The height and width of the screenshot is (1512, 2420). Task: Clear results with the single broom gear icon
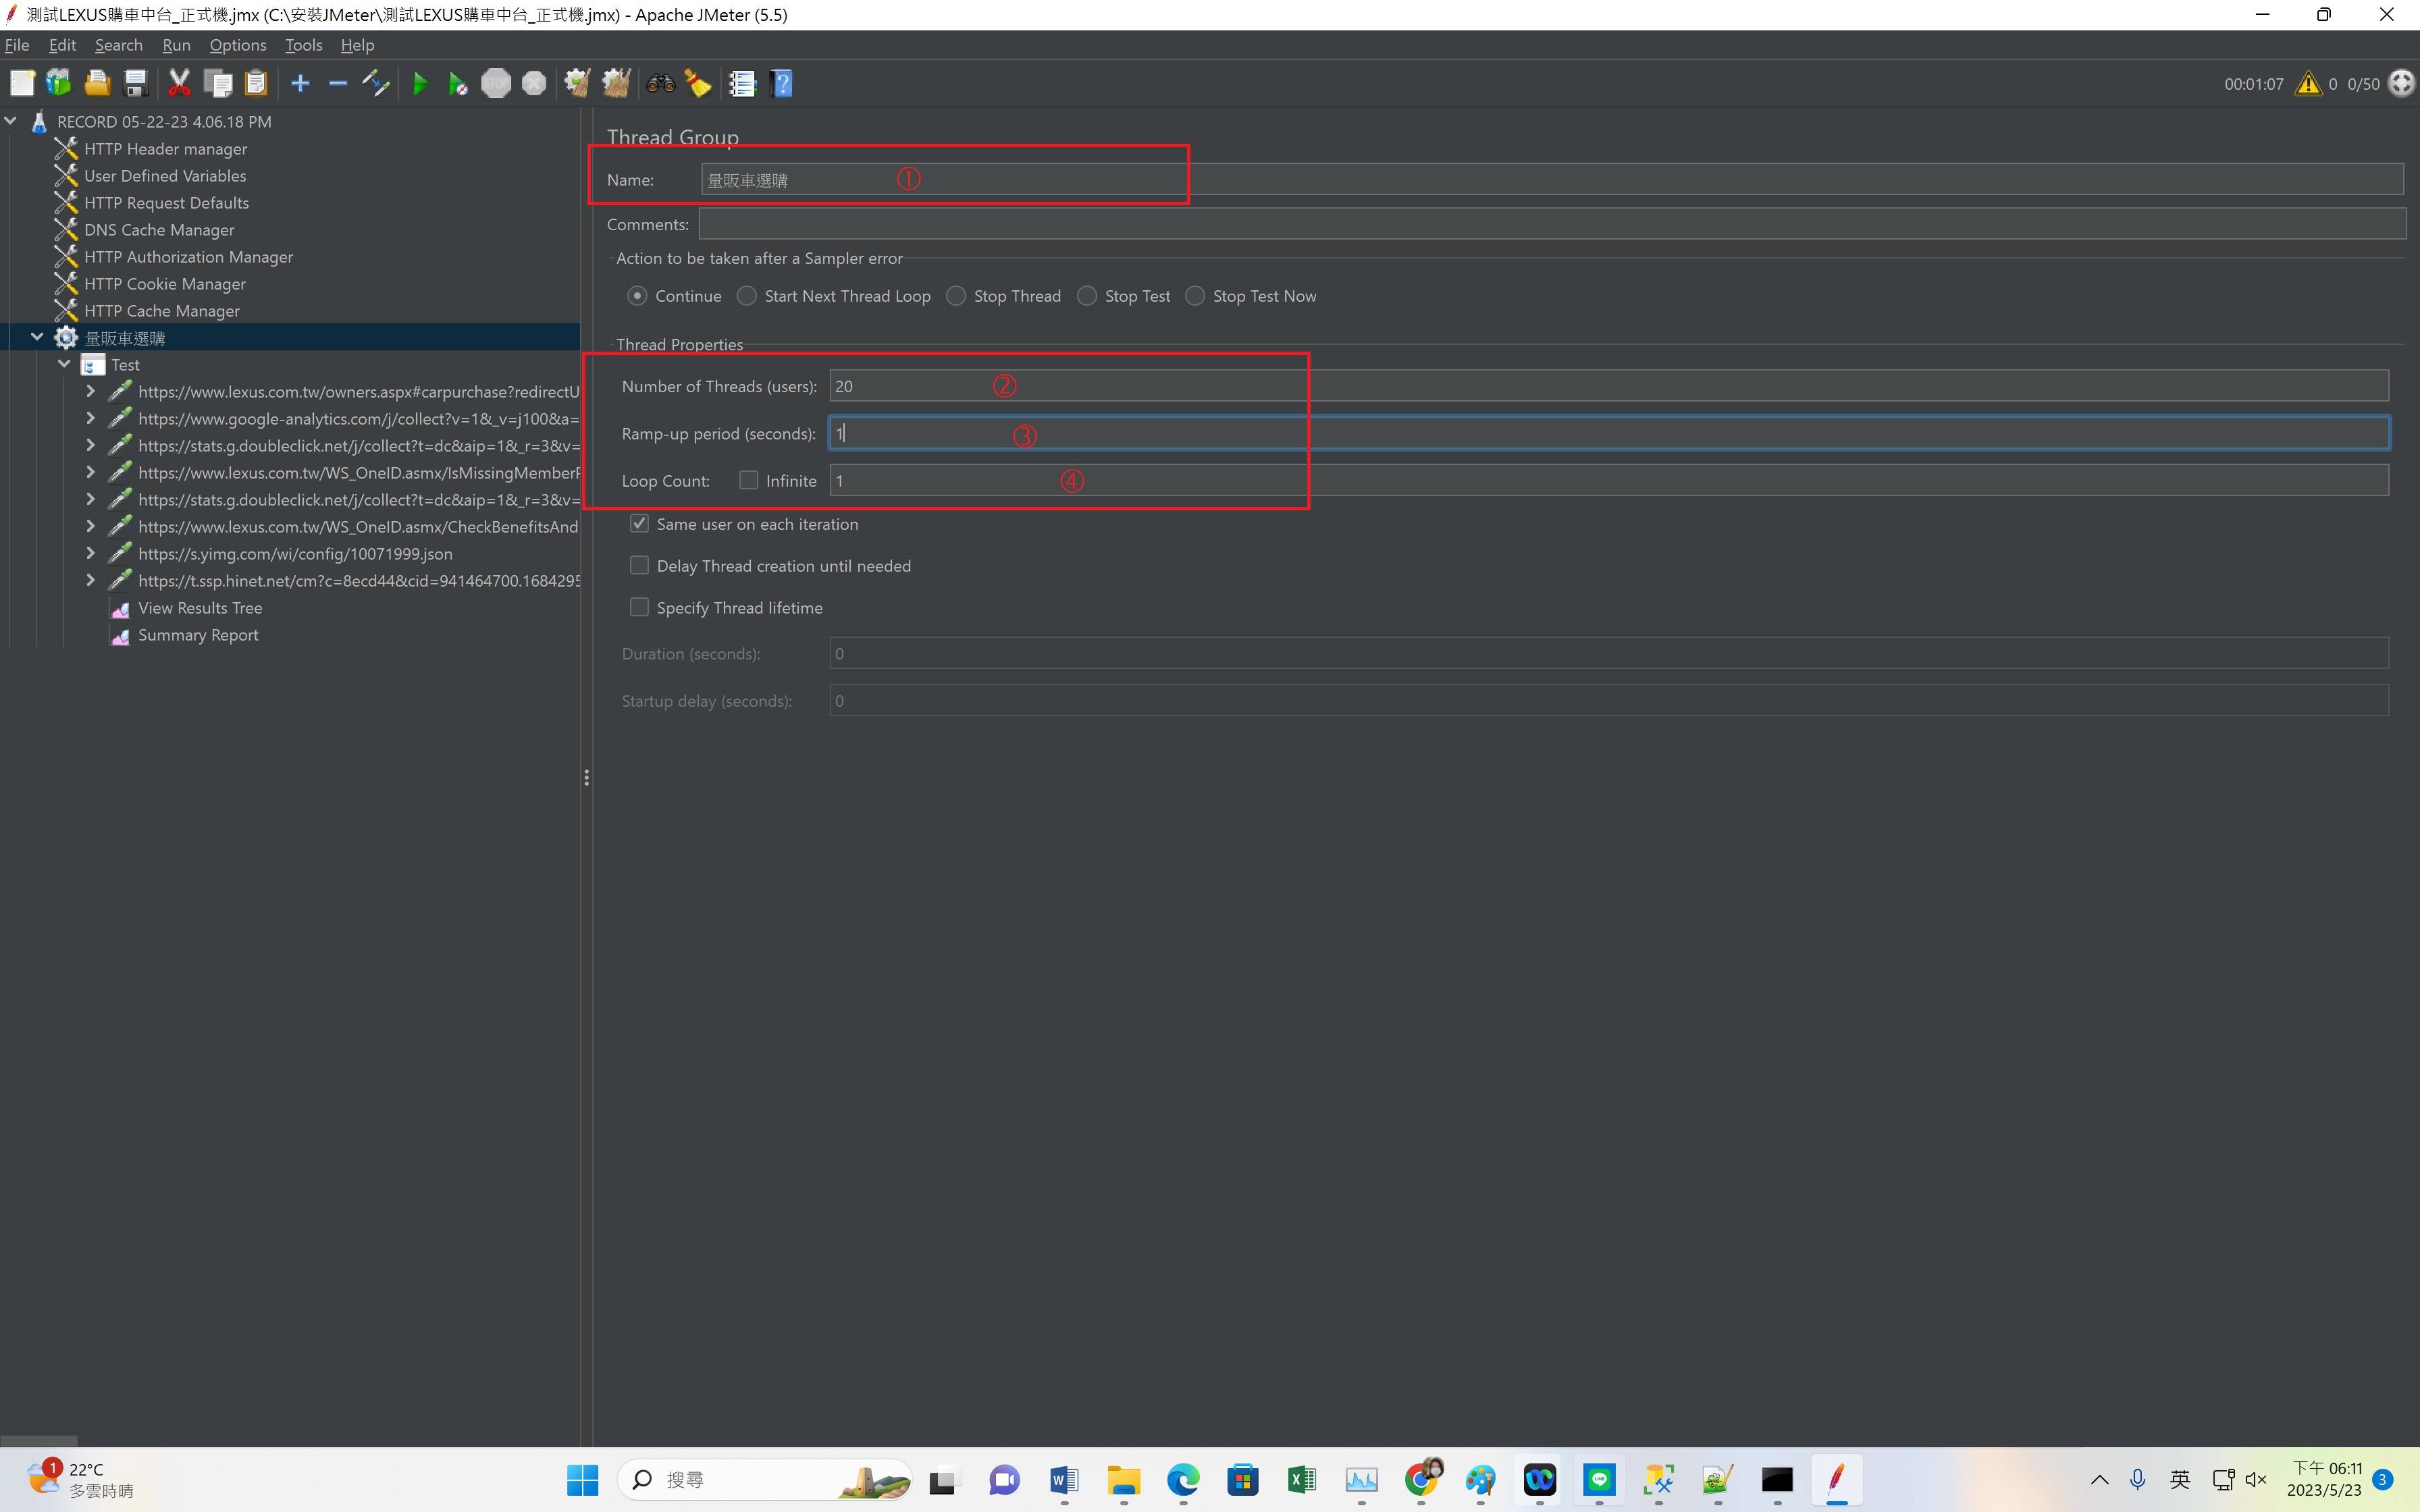(577, 84)
